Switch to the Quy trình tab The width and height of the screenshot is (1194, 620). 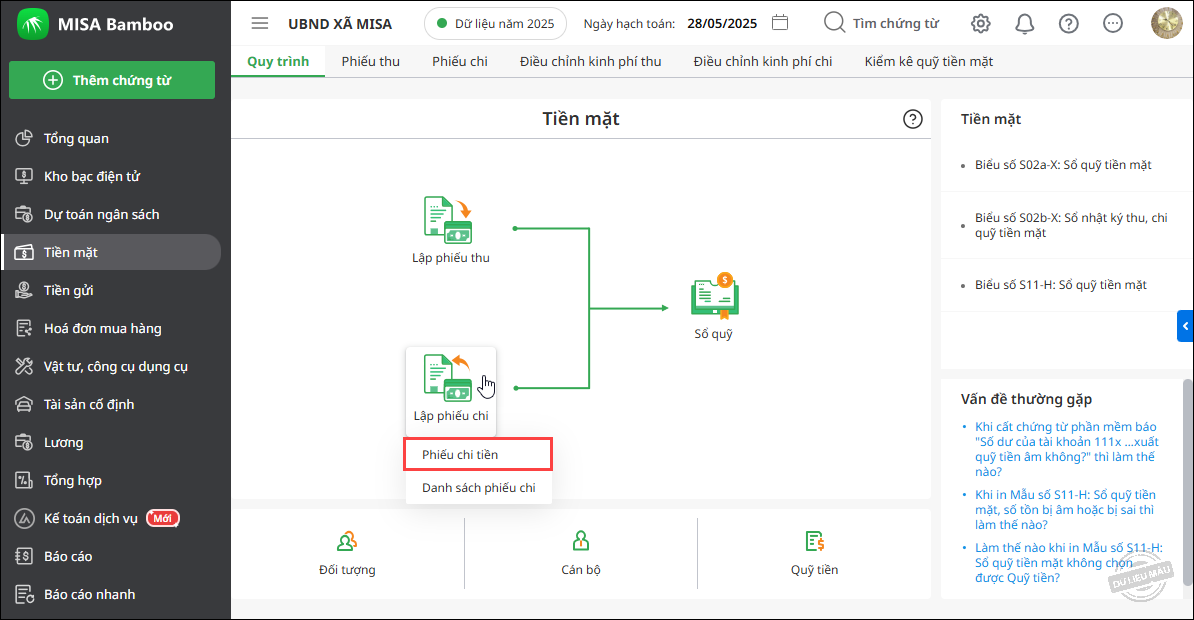[278, 62]
